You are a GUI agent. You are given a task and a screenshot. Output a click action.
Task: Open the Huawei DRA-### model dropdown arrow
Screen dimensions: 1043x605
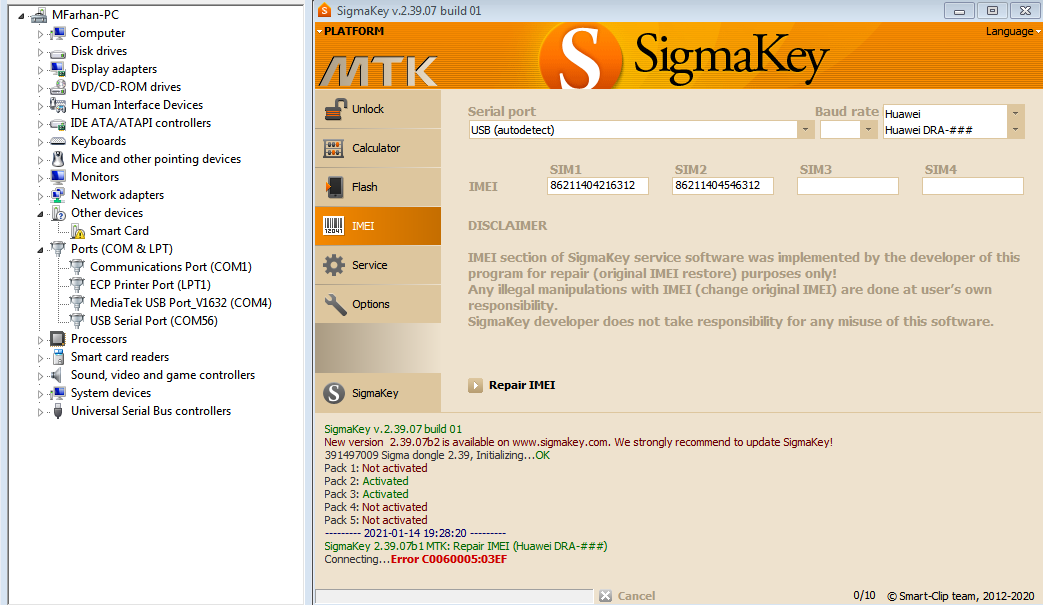[1015, 130]
